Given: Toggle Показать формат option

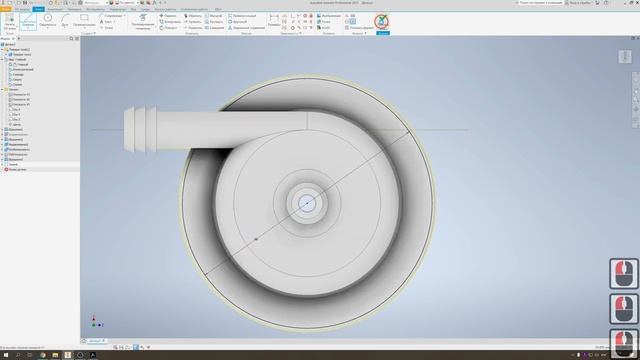Looking at the screenshot, I should pyautogui.click(x=359, y=28).
